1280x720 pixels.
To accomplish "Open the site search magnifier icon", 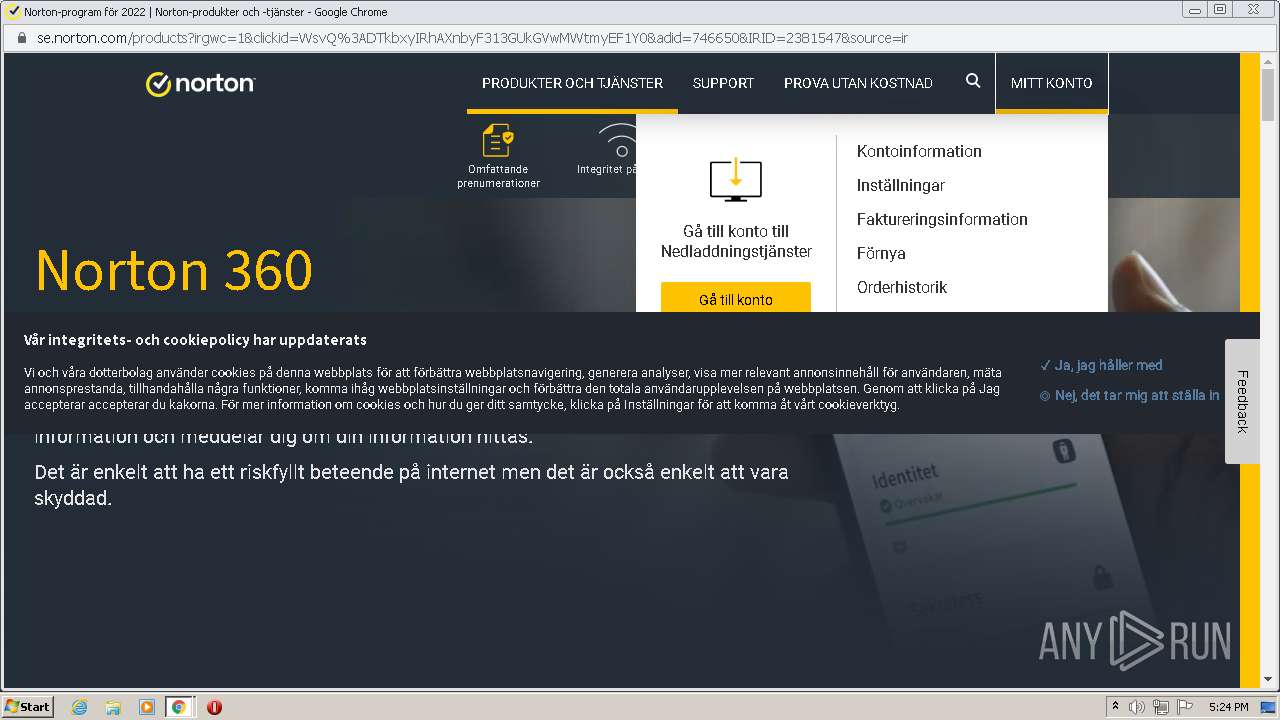I will click(x=973, y=81).
